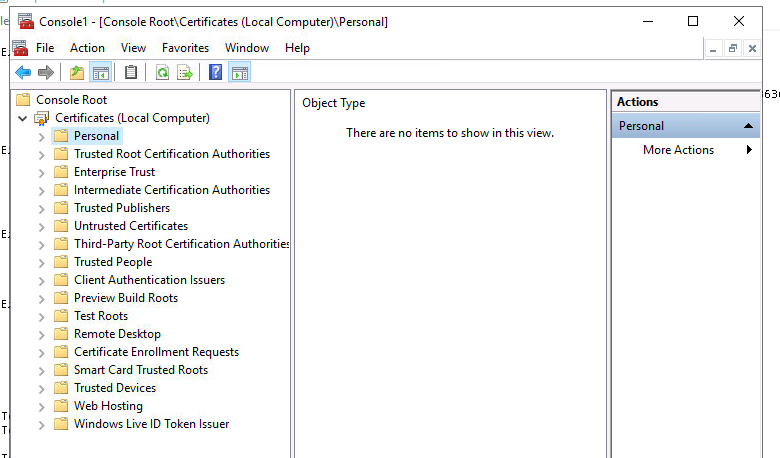Open Help via blue question mark icon
The image size is (780, 458).
point(215,73)
